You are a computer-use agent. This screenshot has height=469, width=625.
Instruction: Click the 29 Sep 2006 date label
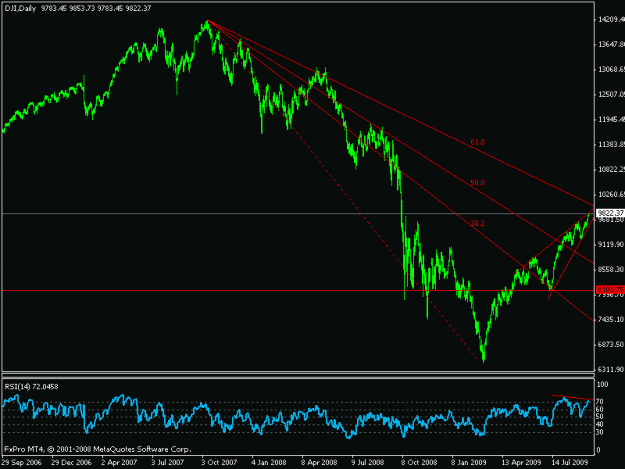[x=22, y=463]
